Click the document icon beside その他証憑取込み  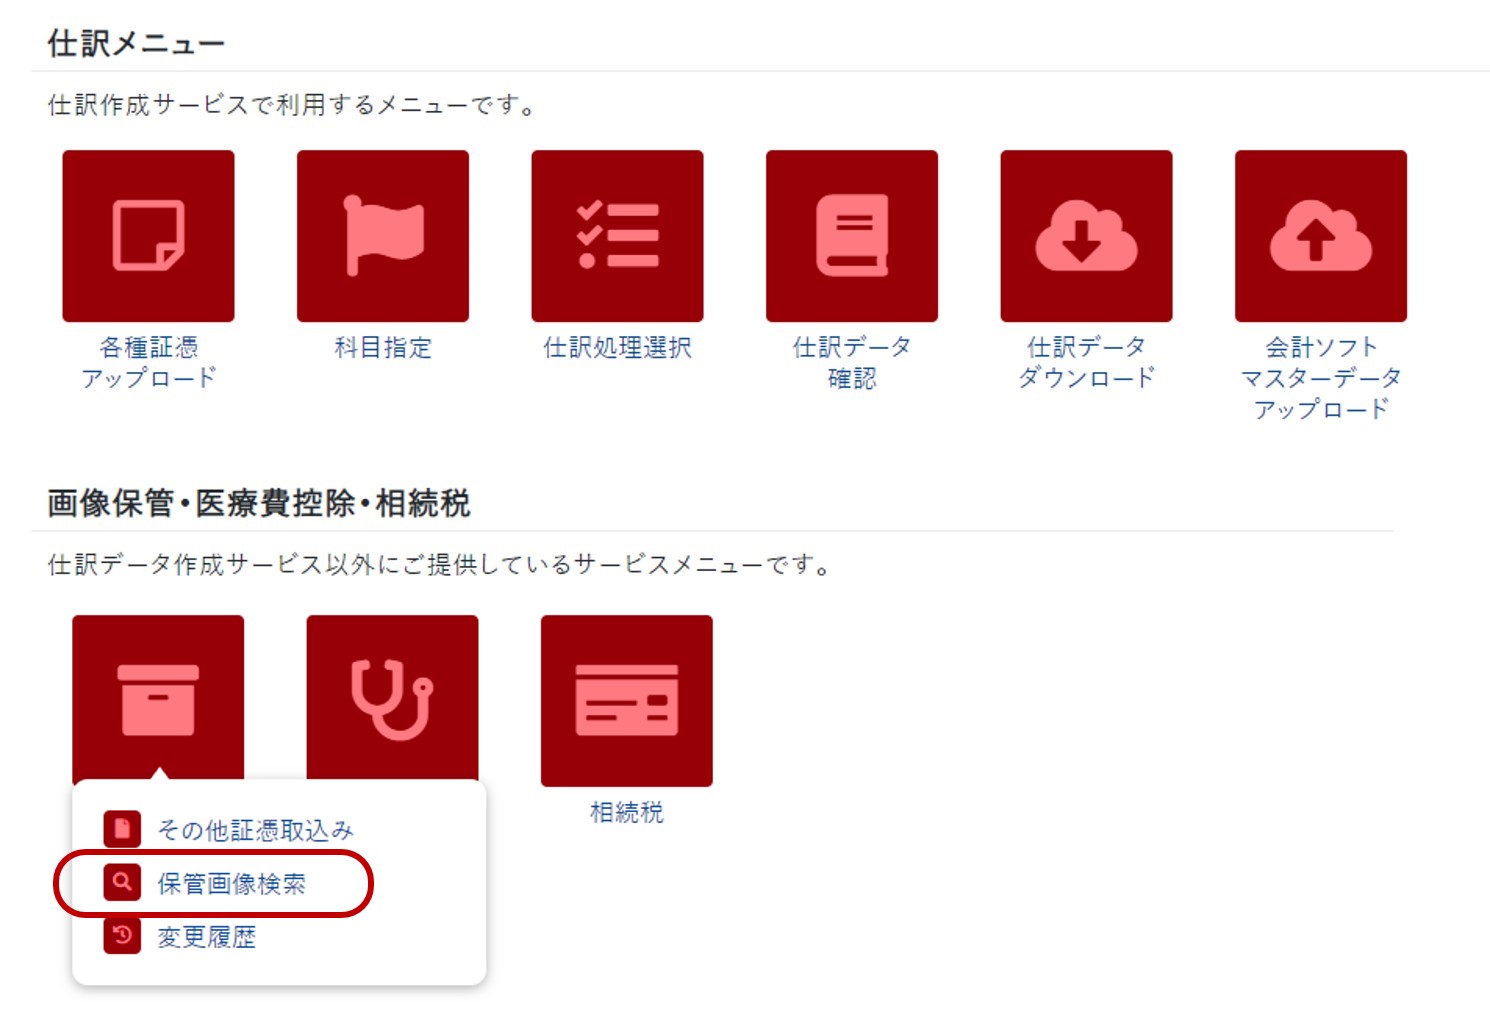click(x=122, y=829)
